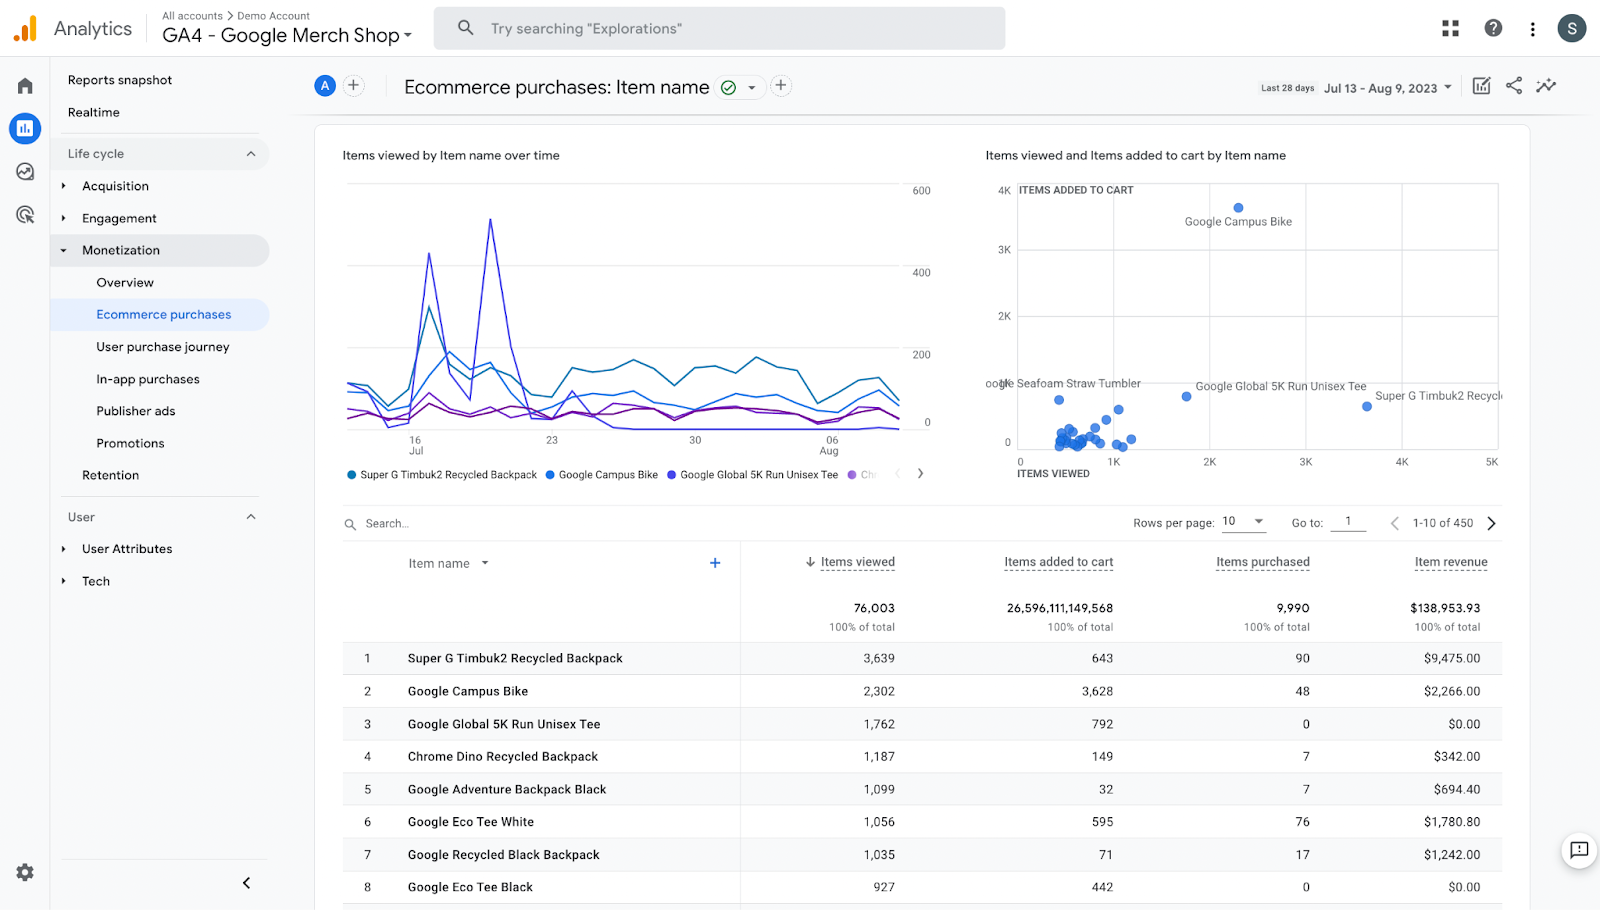
Task: Expand User Attributes section
Action: 63,549
